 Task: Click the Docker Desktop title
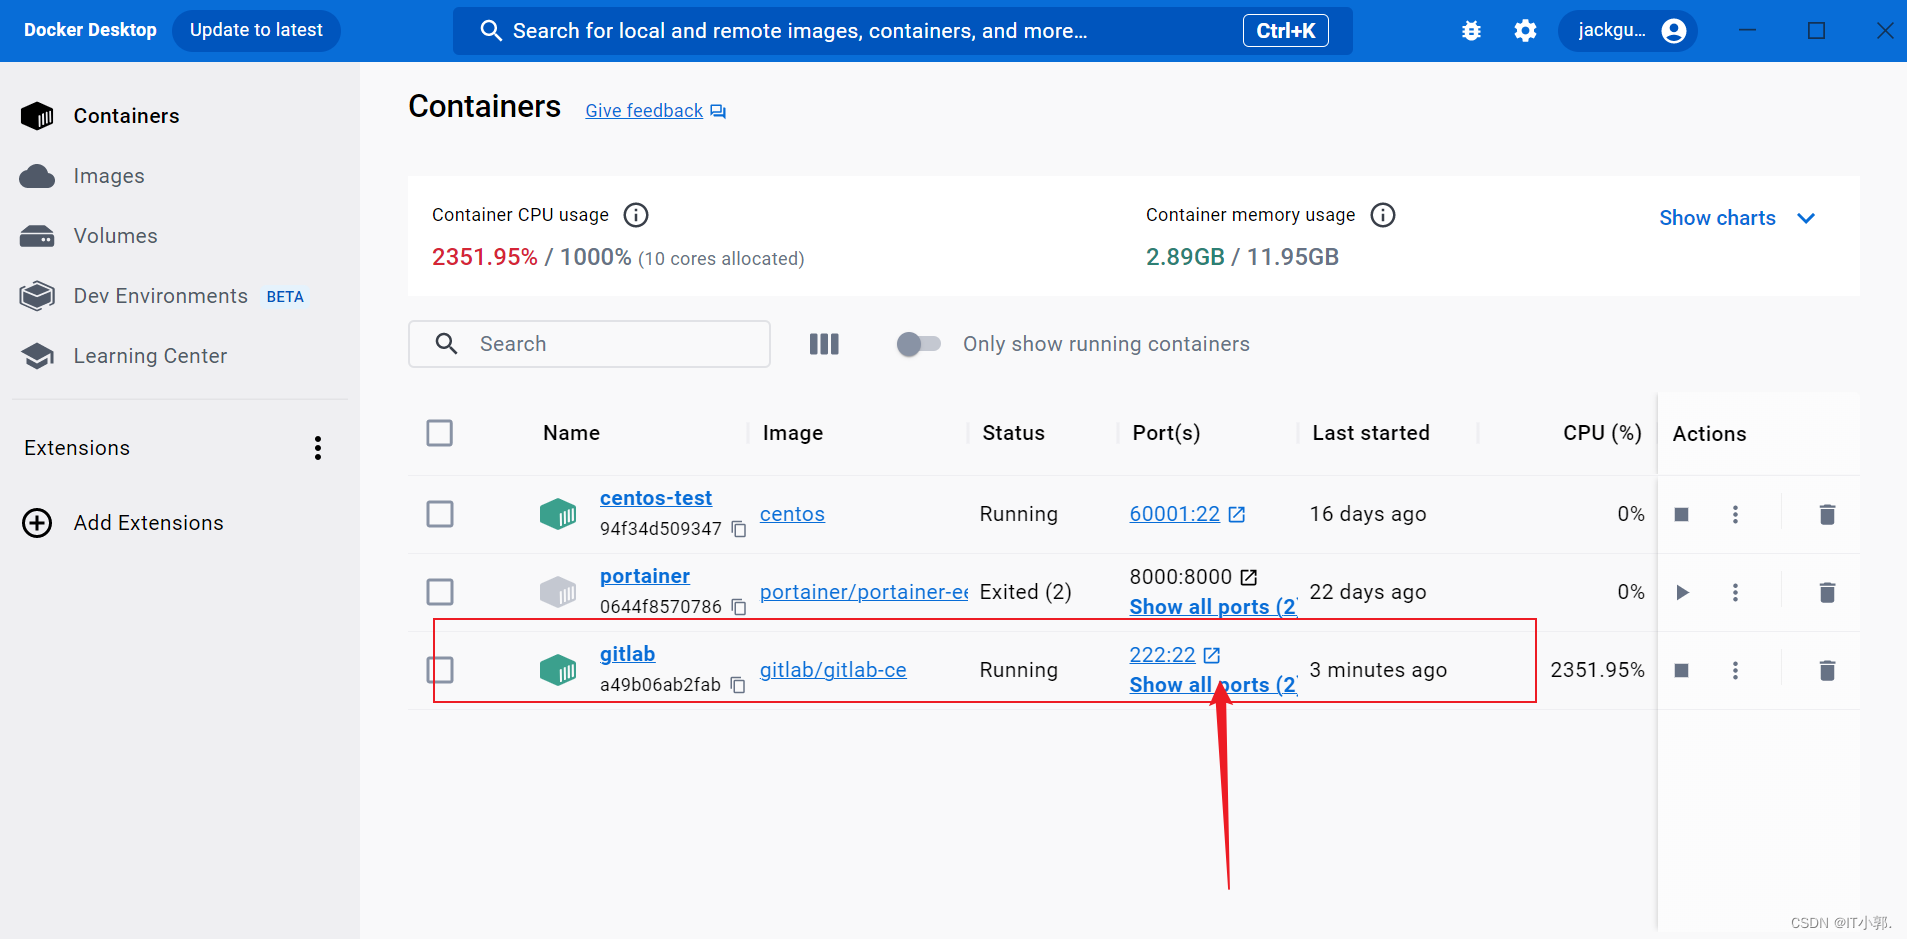pos(90,30)
